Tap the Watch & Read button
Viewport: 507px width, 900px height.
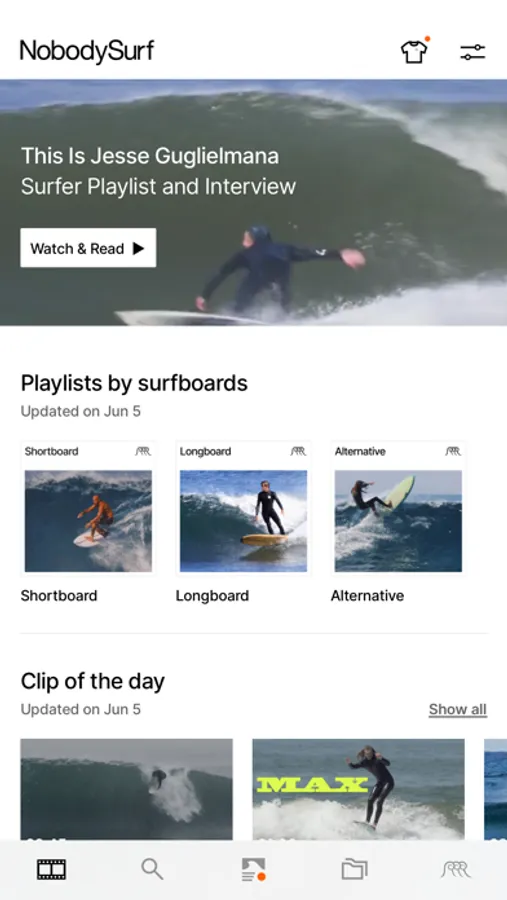coord(88,248)
